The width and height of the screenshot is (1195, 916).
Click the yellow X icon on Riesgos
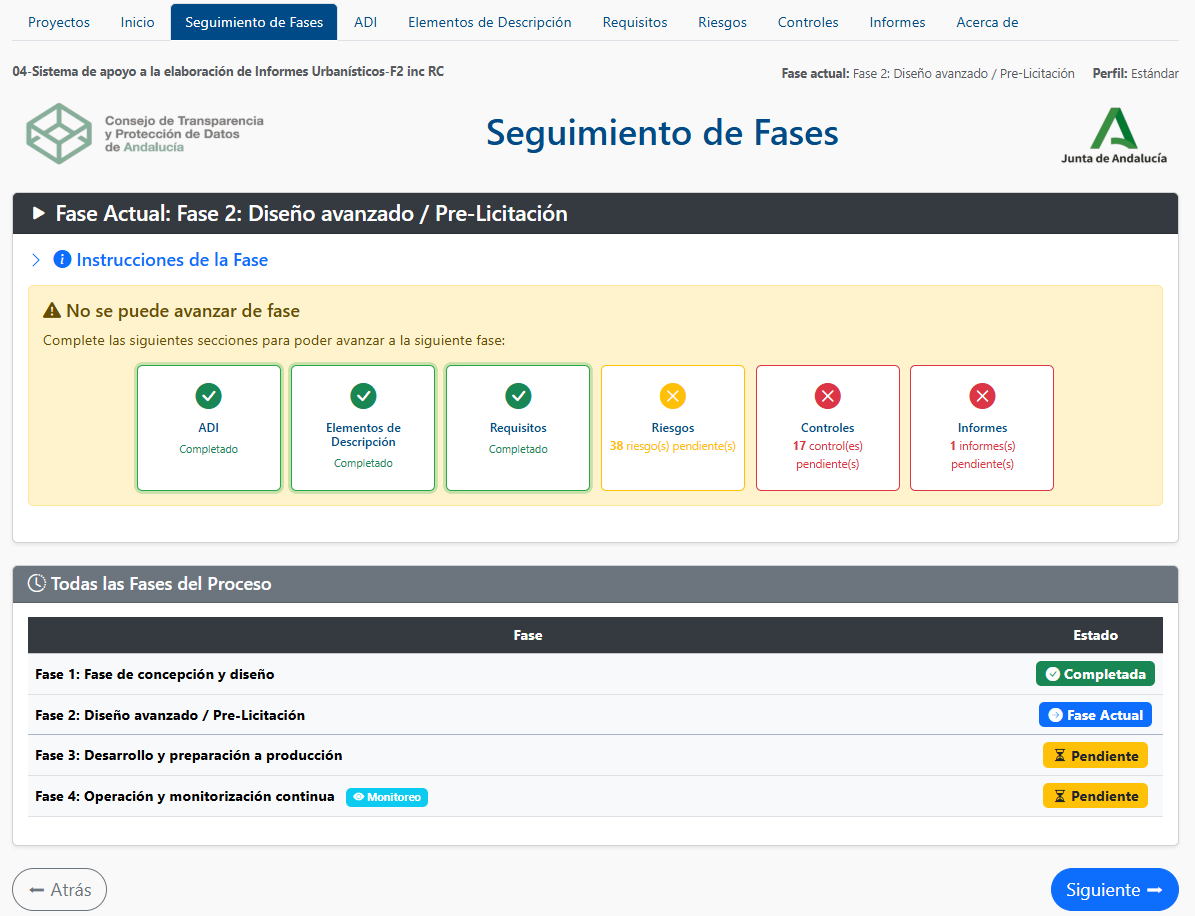pos(673,396)
